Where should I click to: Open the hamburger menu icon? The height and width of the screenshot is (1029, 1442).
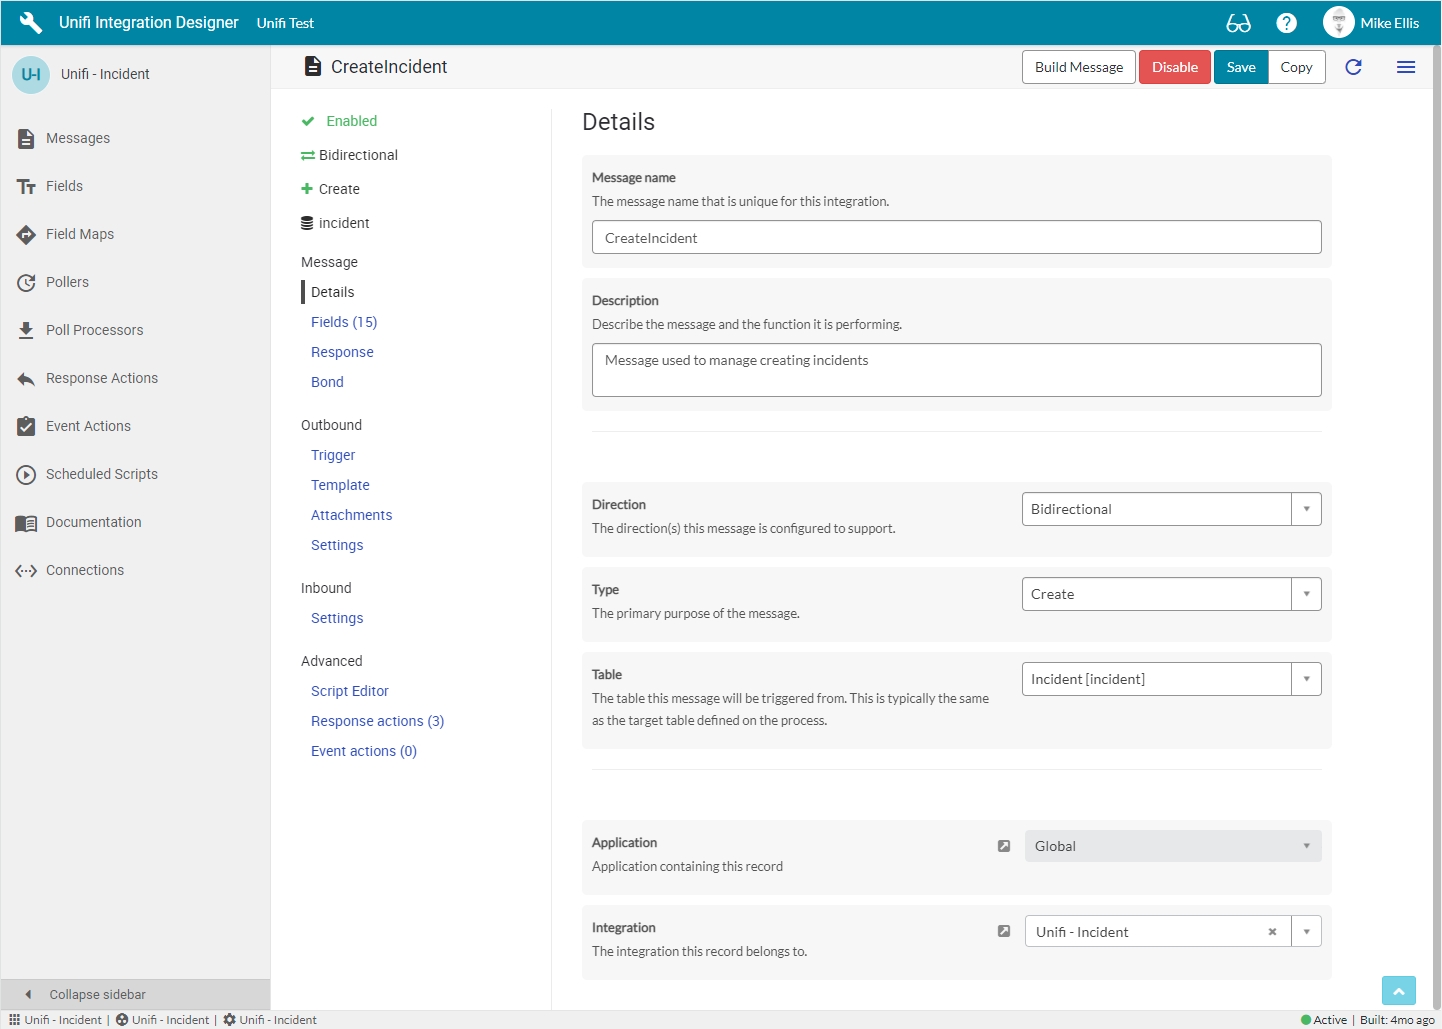pos(1405,67)
